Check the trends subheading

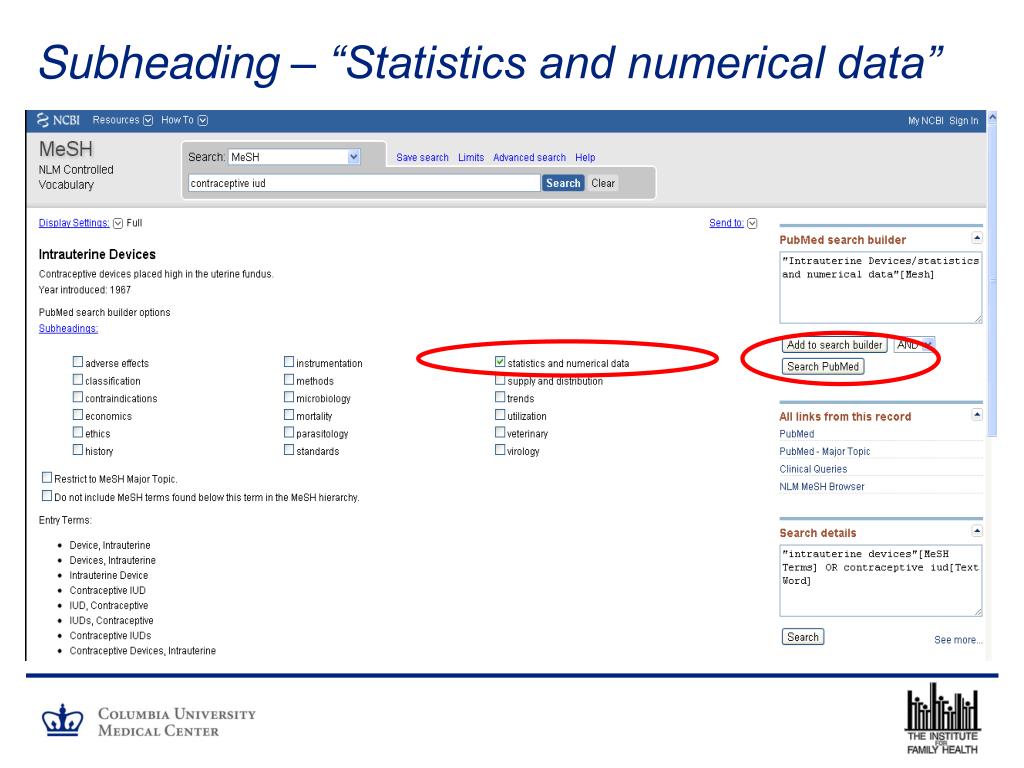(500, 397)
